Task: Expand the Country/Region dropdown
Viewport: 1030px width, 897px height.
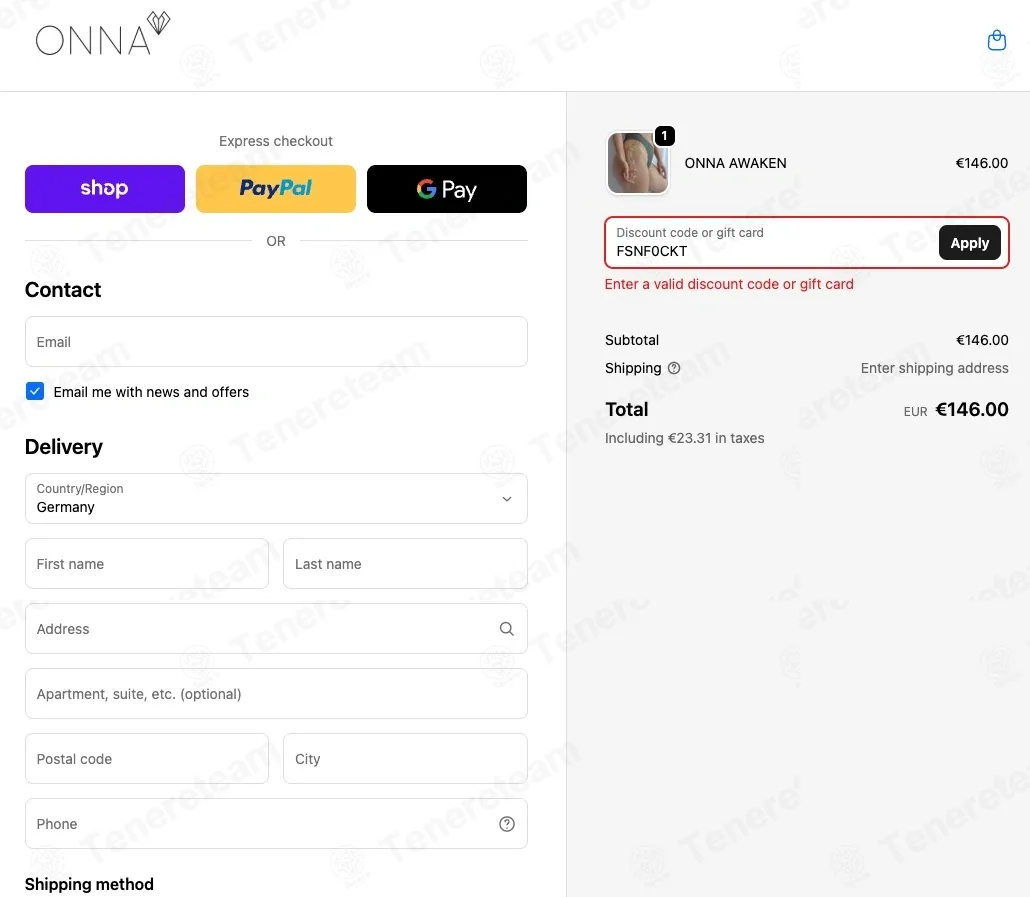Action: [x=276, y=498]
